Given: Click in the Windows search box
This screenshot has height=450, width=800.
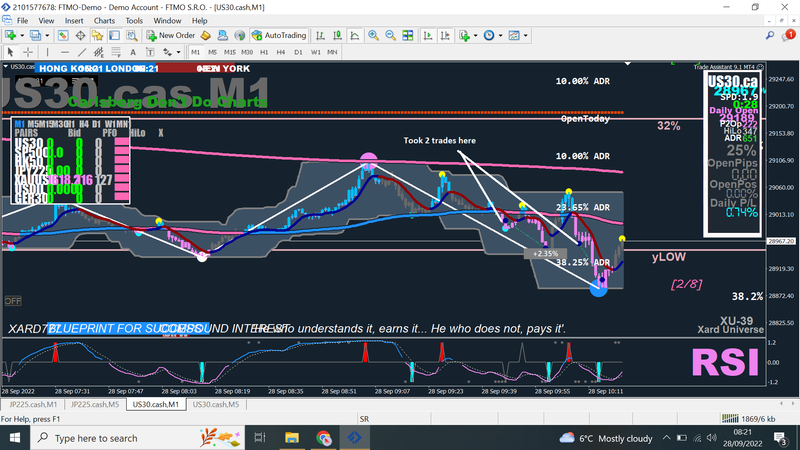Looking at the screenshot, I should 137,438.
